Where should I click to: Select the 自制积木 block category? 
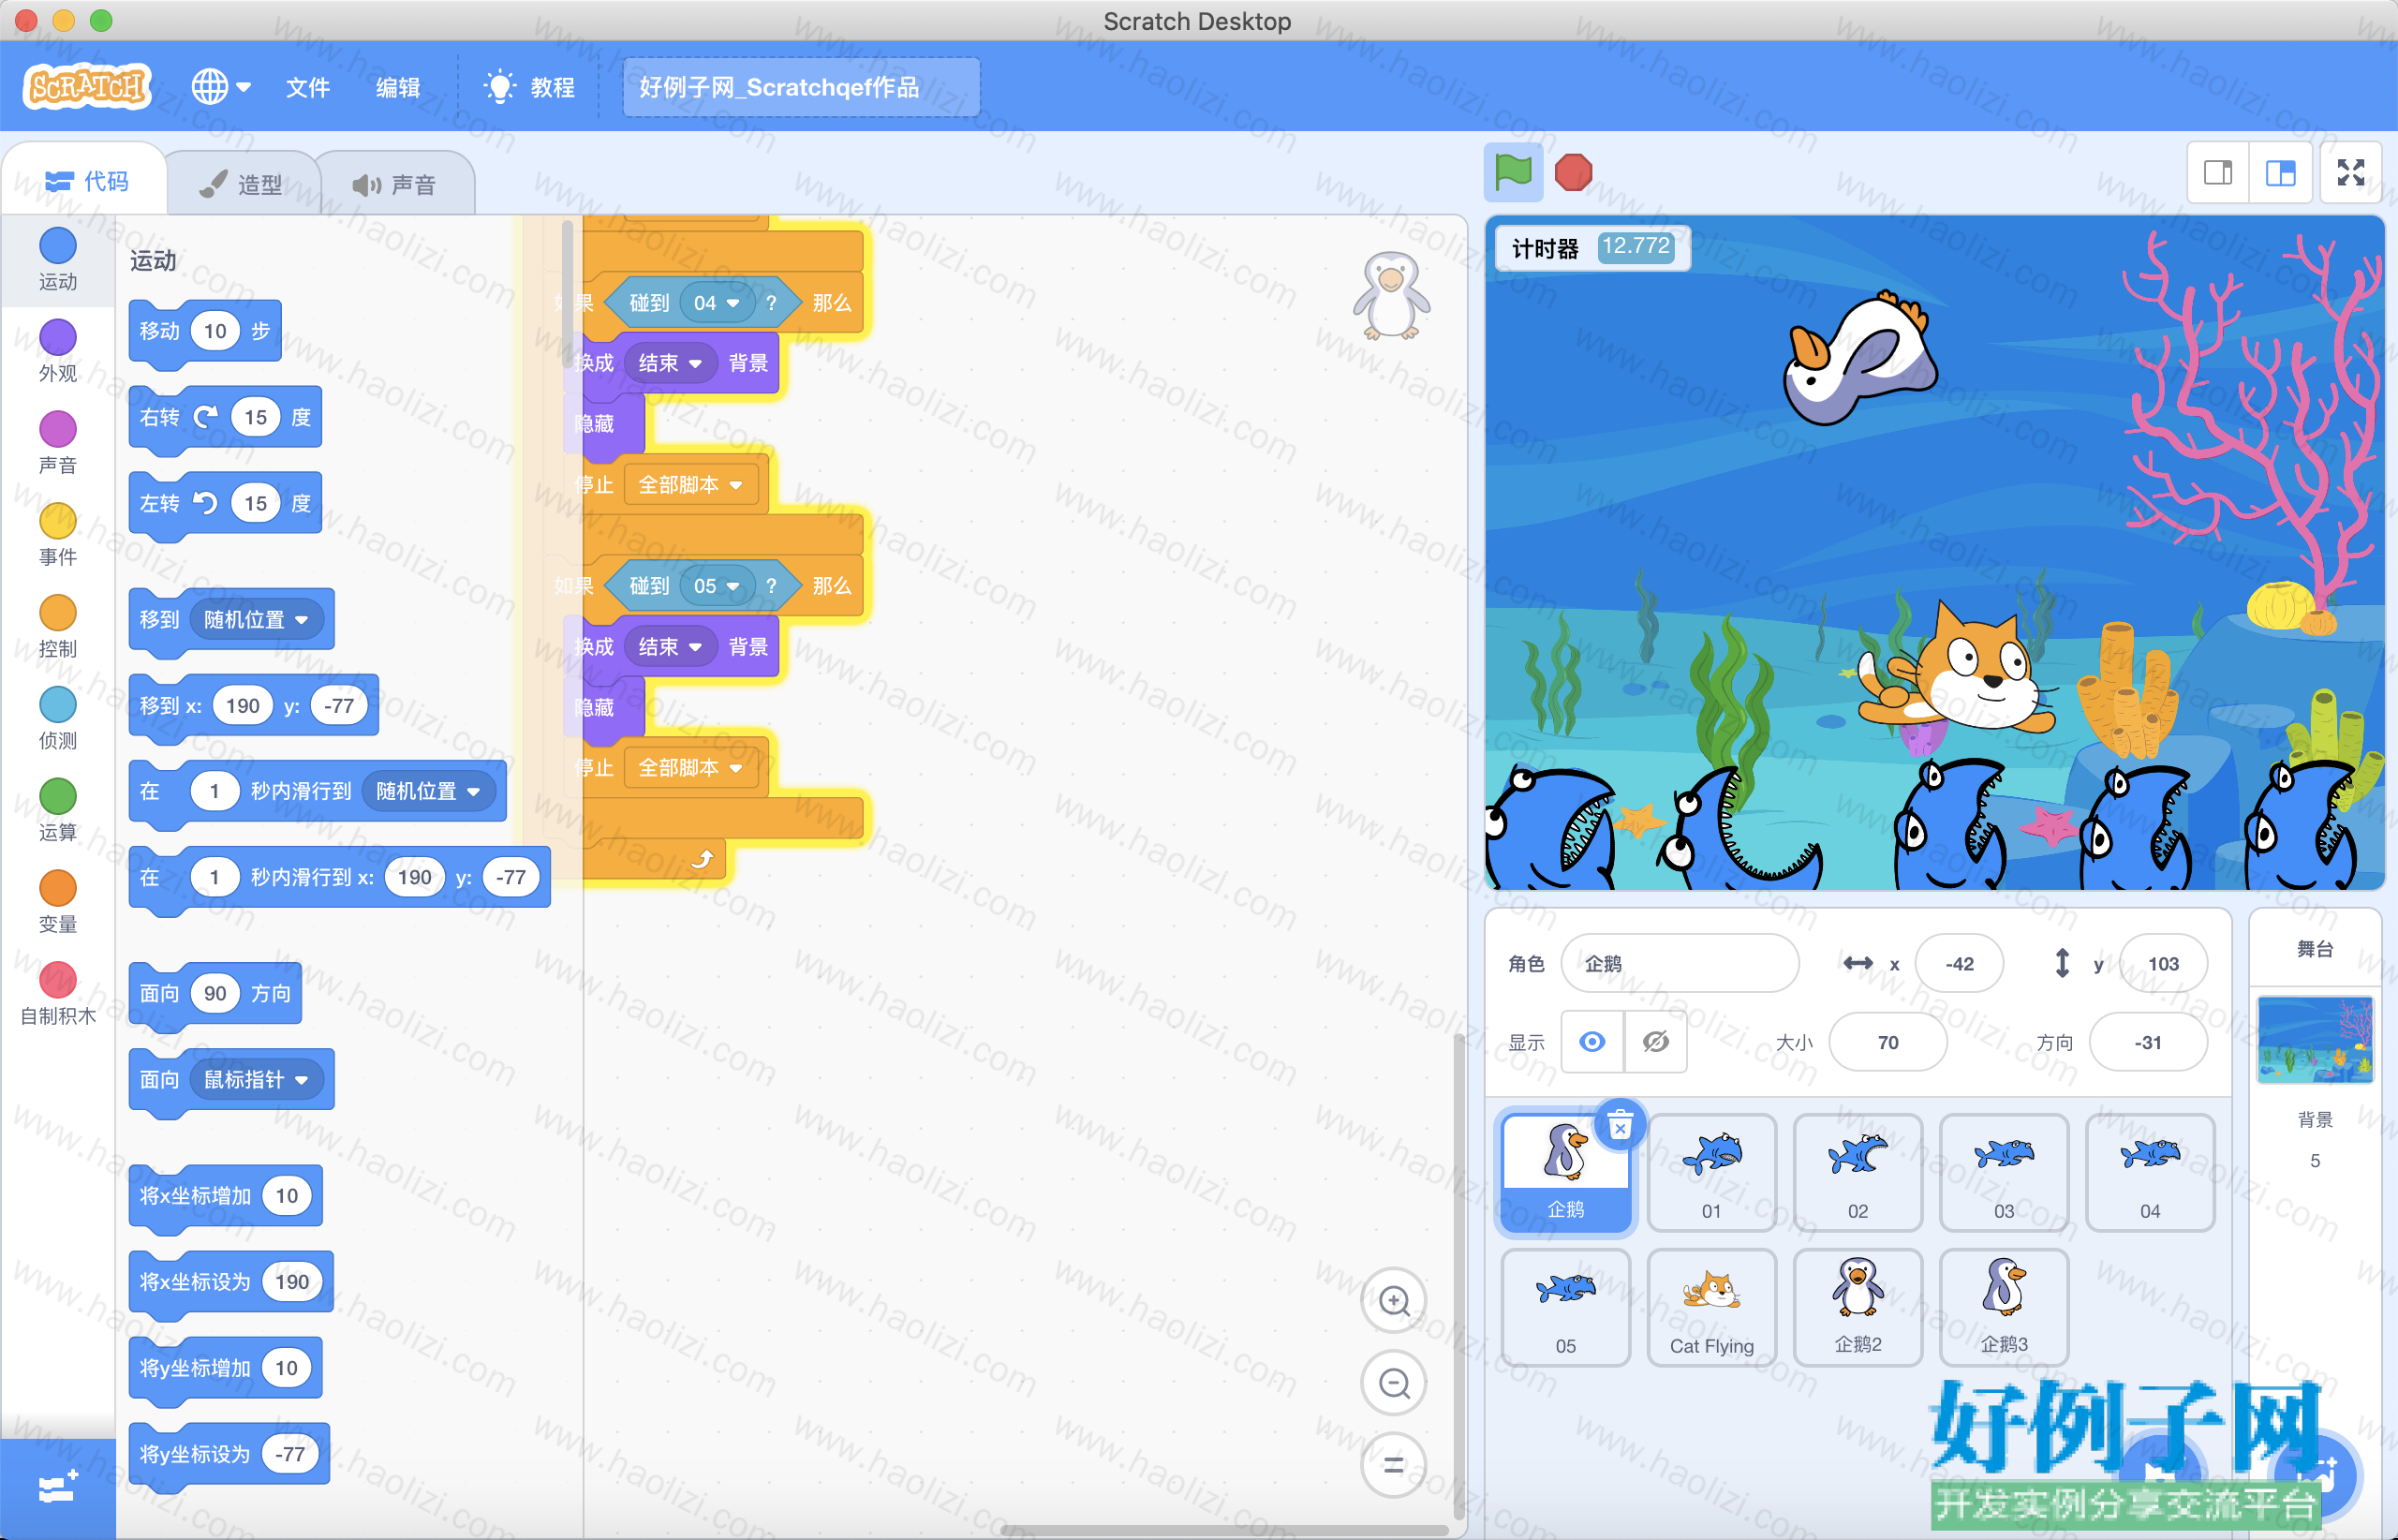tap(58, 994)
